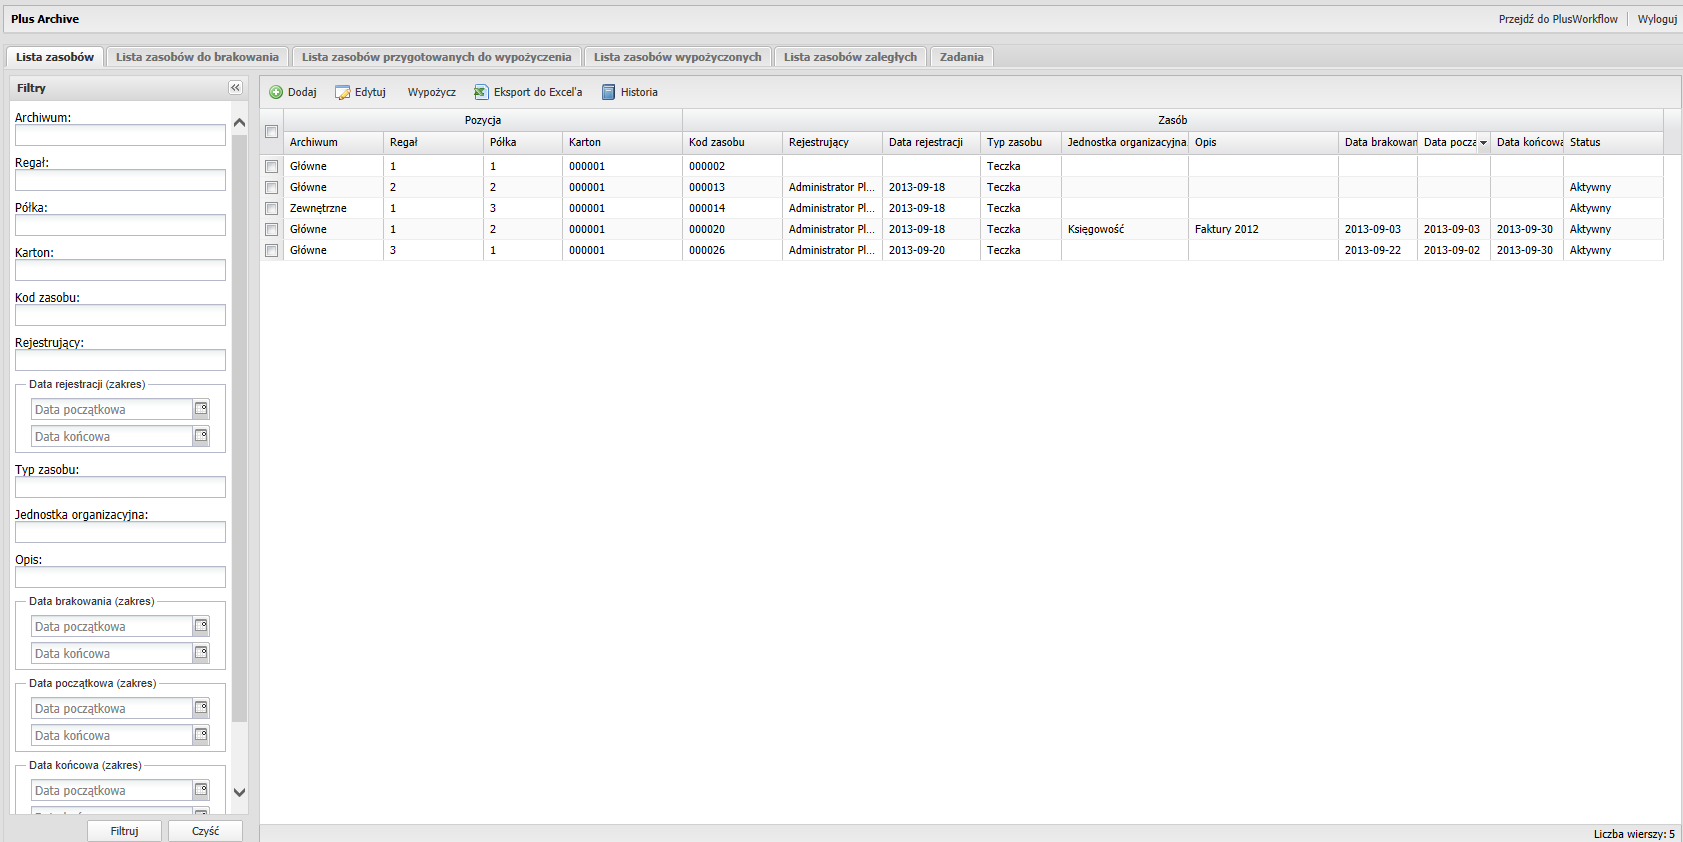Tick the checkbox for the Zewnętrzne row
1683x842 pixels.
click(271, 208)
